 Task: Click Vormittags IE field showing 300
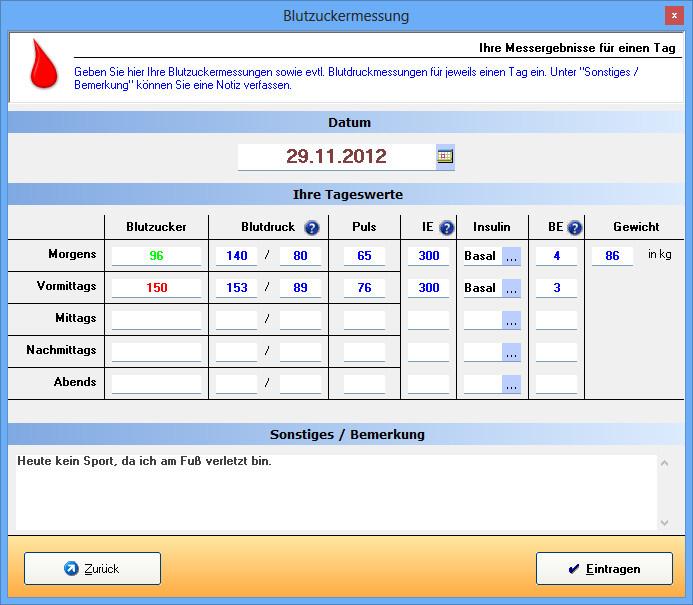click(429, 288)
